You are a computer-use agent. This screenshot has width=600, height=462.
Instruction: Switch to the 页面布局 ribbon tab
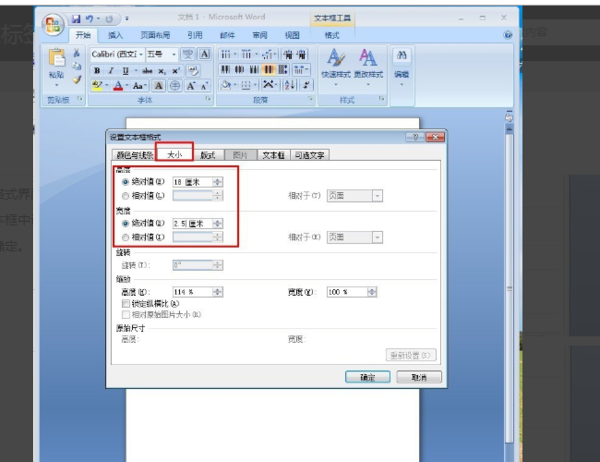(155, 36)
